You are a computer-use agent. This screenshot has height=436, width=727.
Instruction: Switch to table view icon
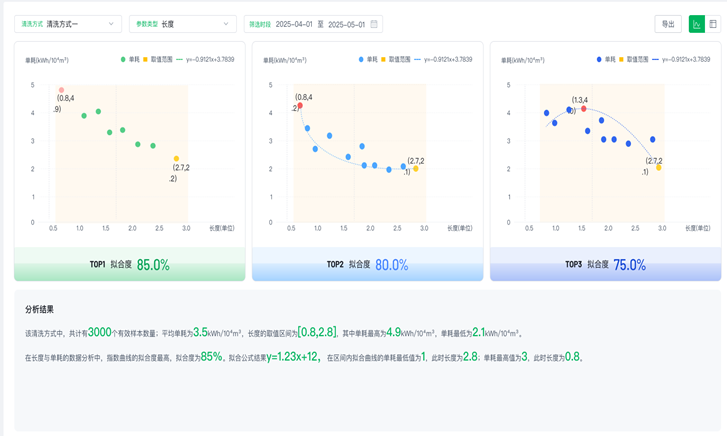tap(713, 24)
